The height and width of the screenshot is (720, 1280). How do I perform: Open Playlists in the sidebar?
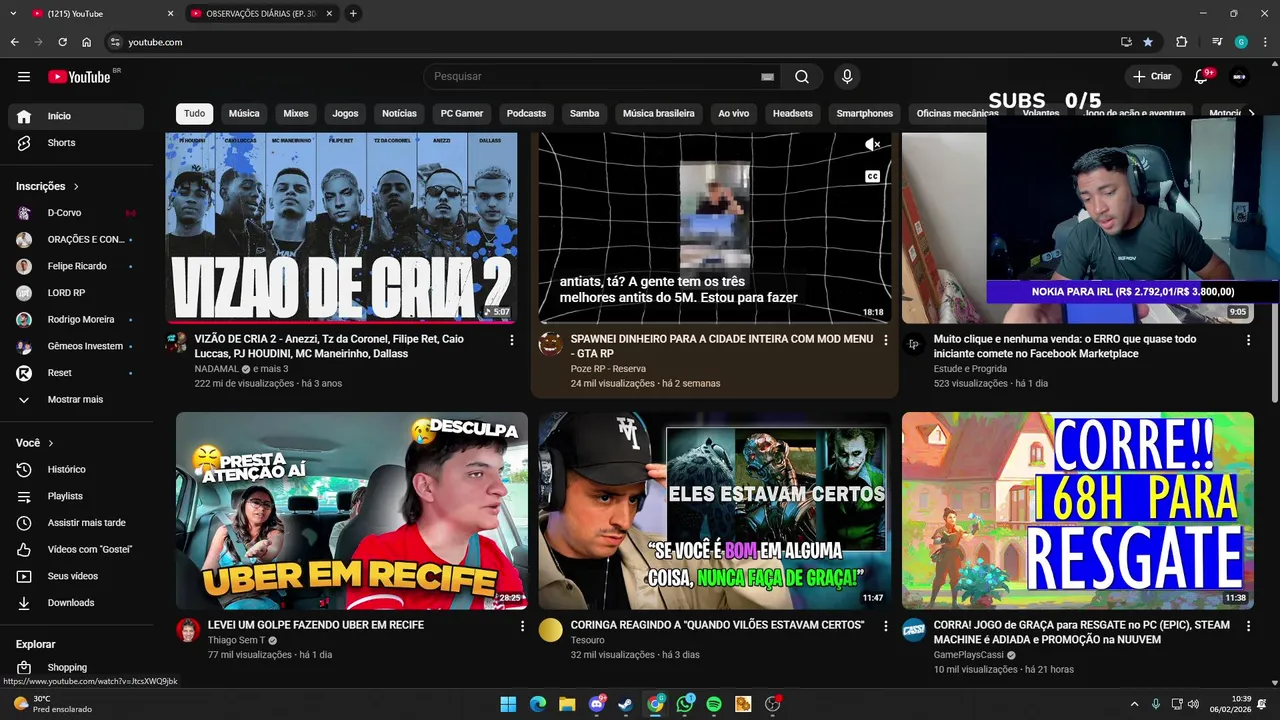(75, 496)
